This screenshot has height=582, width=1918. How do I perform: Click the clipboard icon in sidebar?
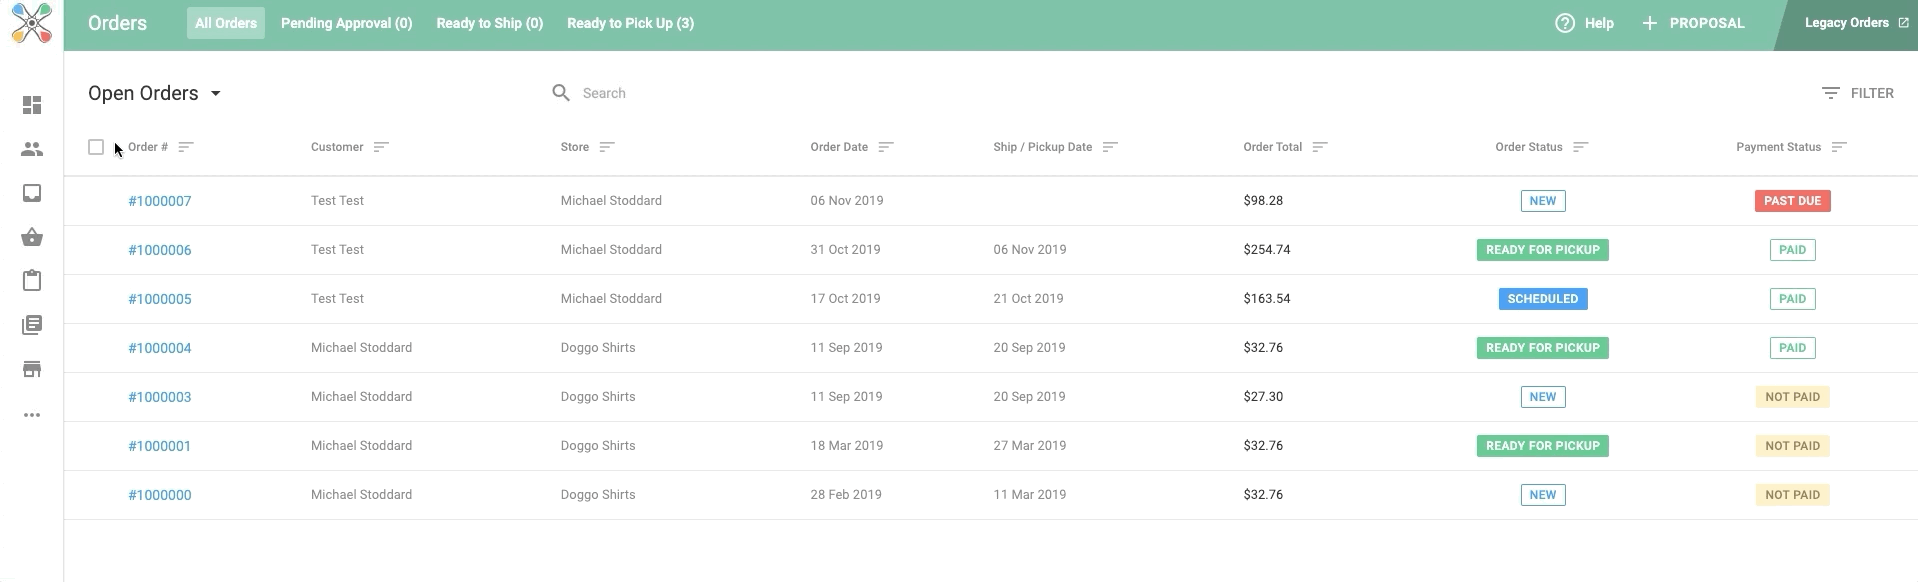32,281
